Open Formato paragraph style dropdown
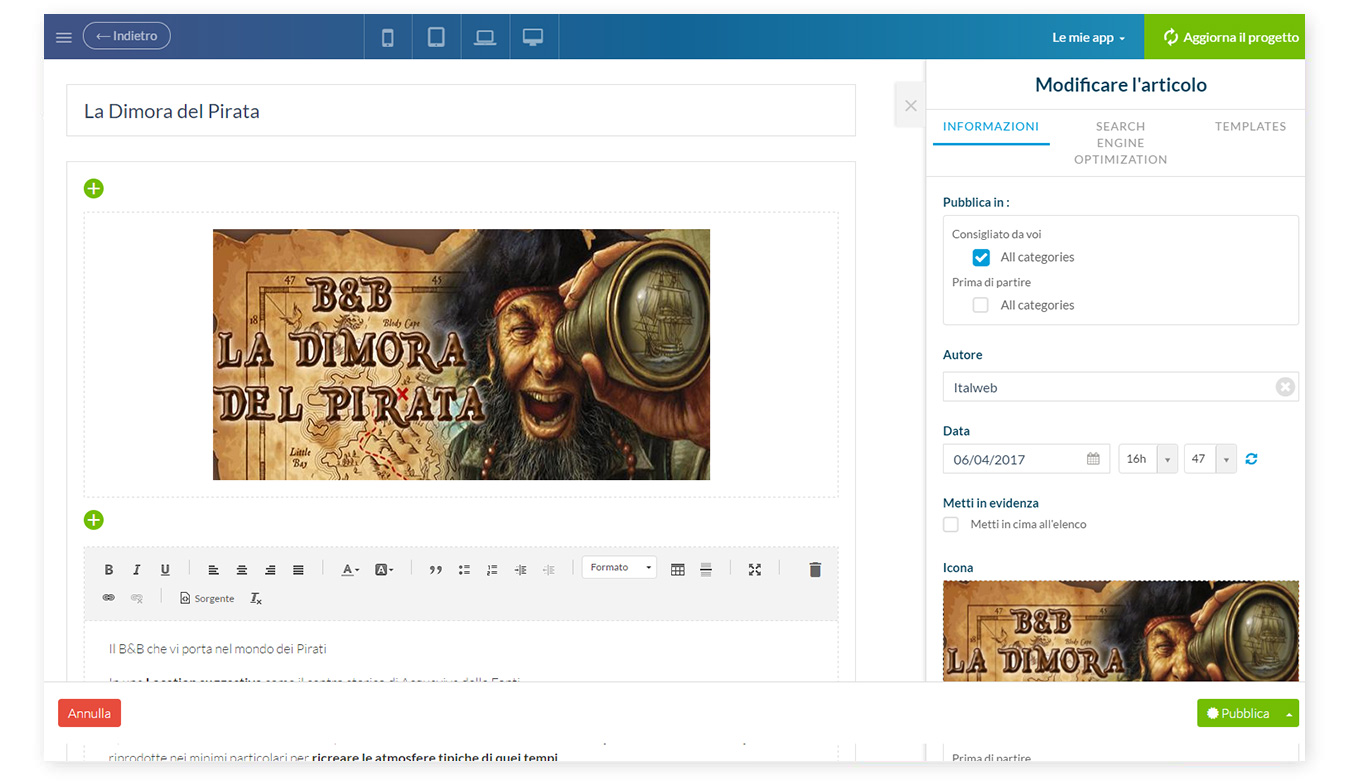 tap(619, 567)
